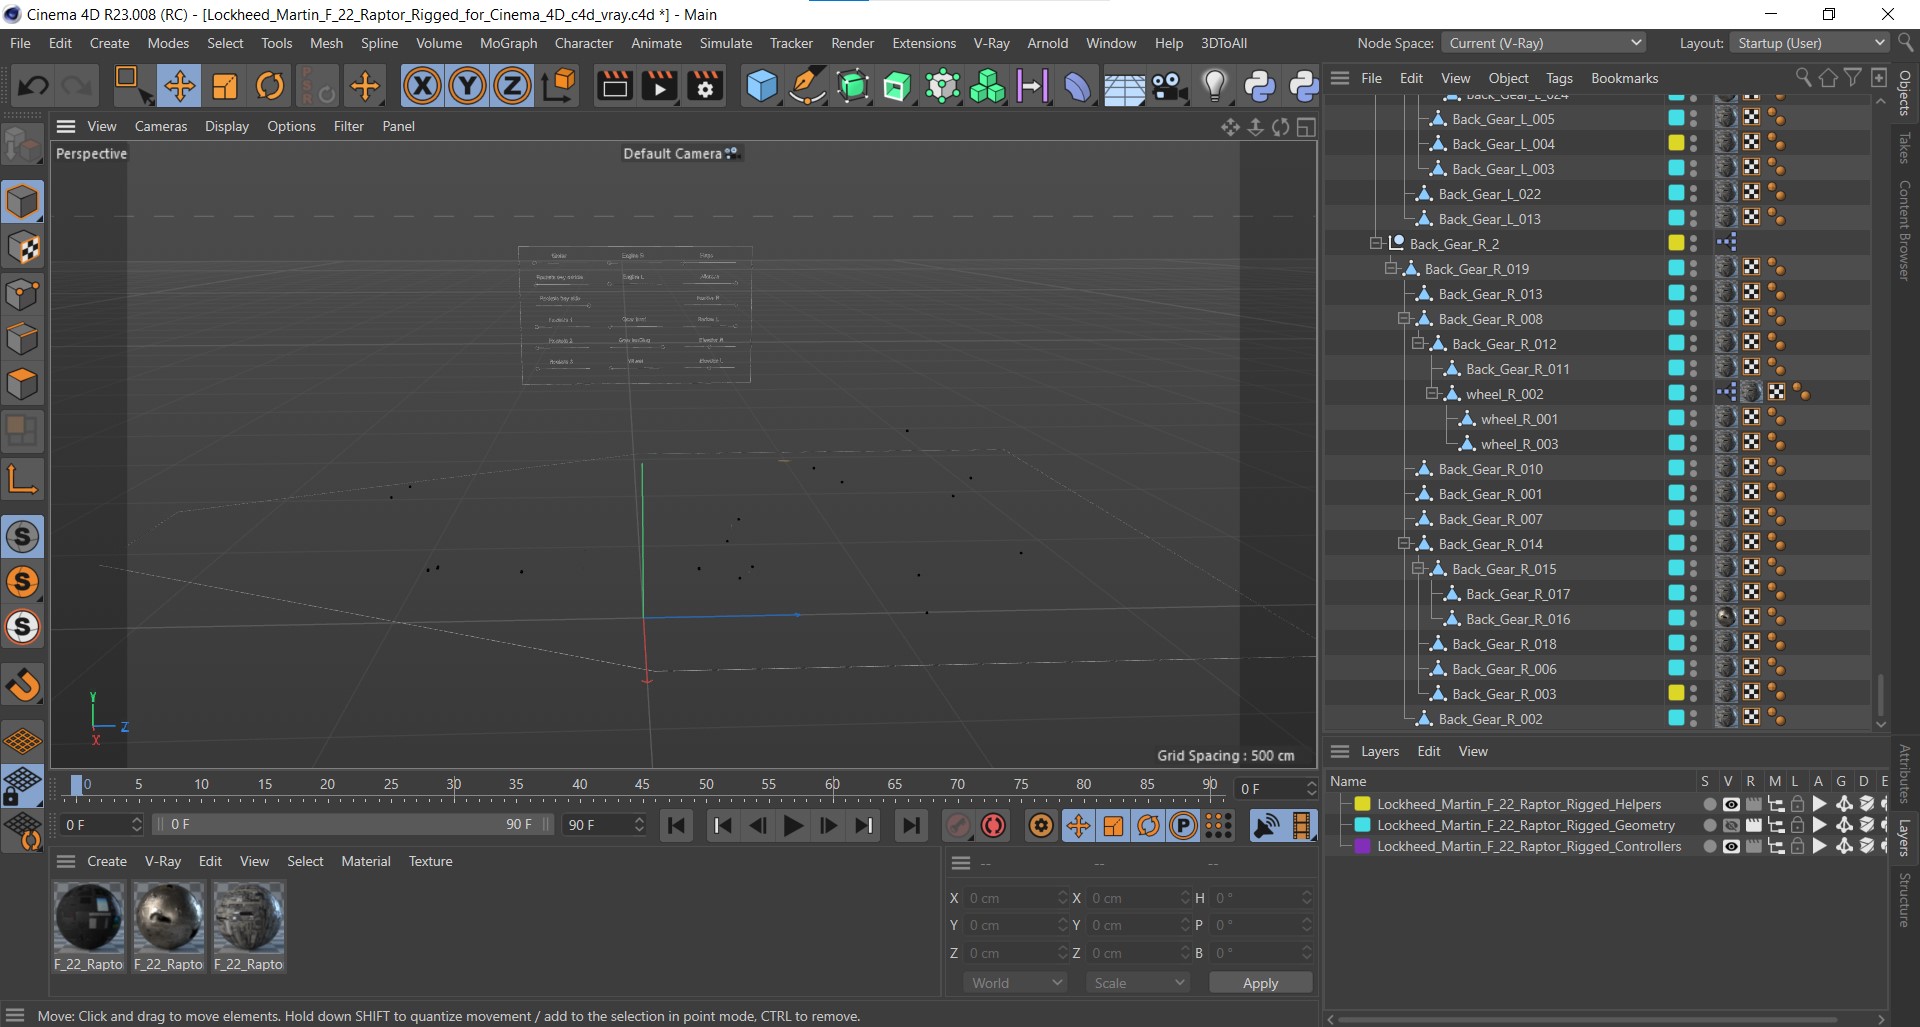Open the V-Ray menu in menu bar
1920x1027 pixels.
(x=991, y=43)
